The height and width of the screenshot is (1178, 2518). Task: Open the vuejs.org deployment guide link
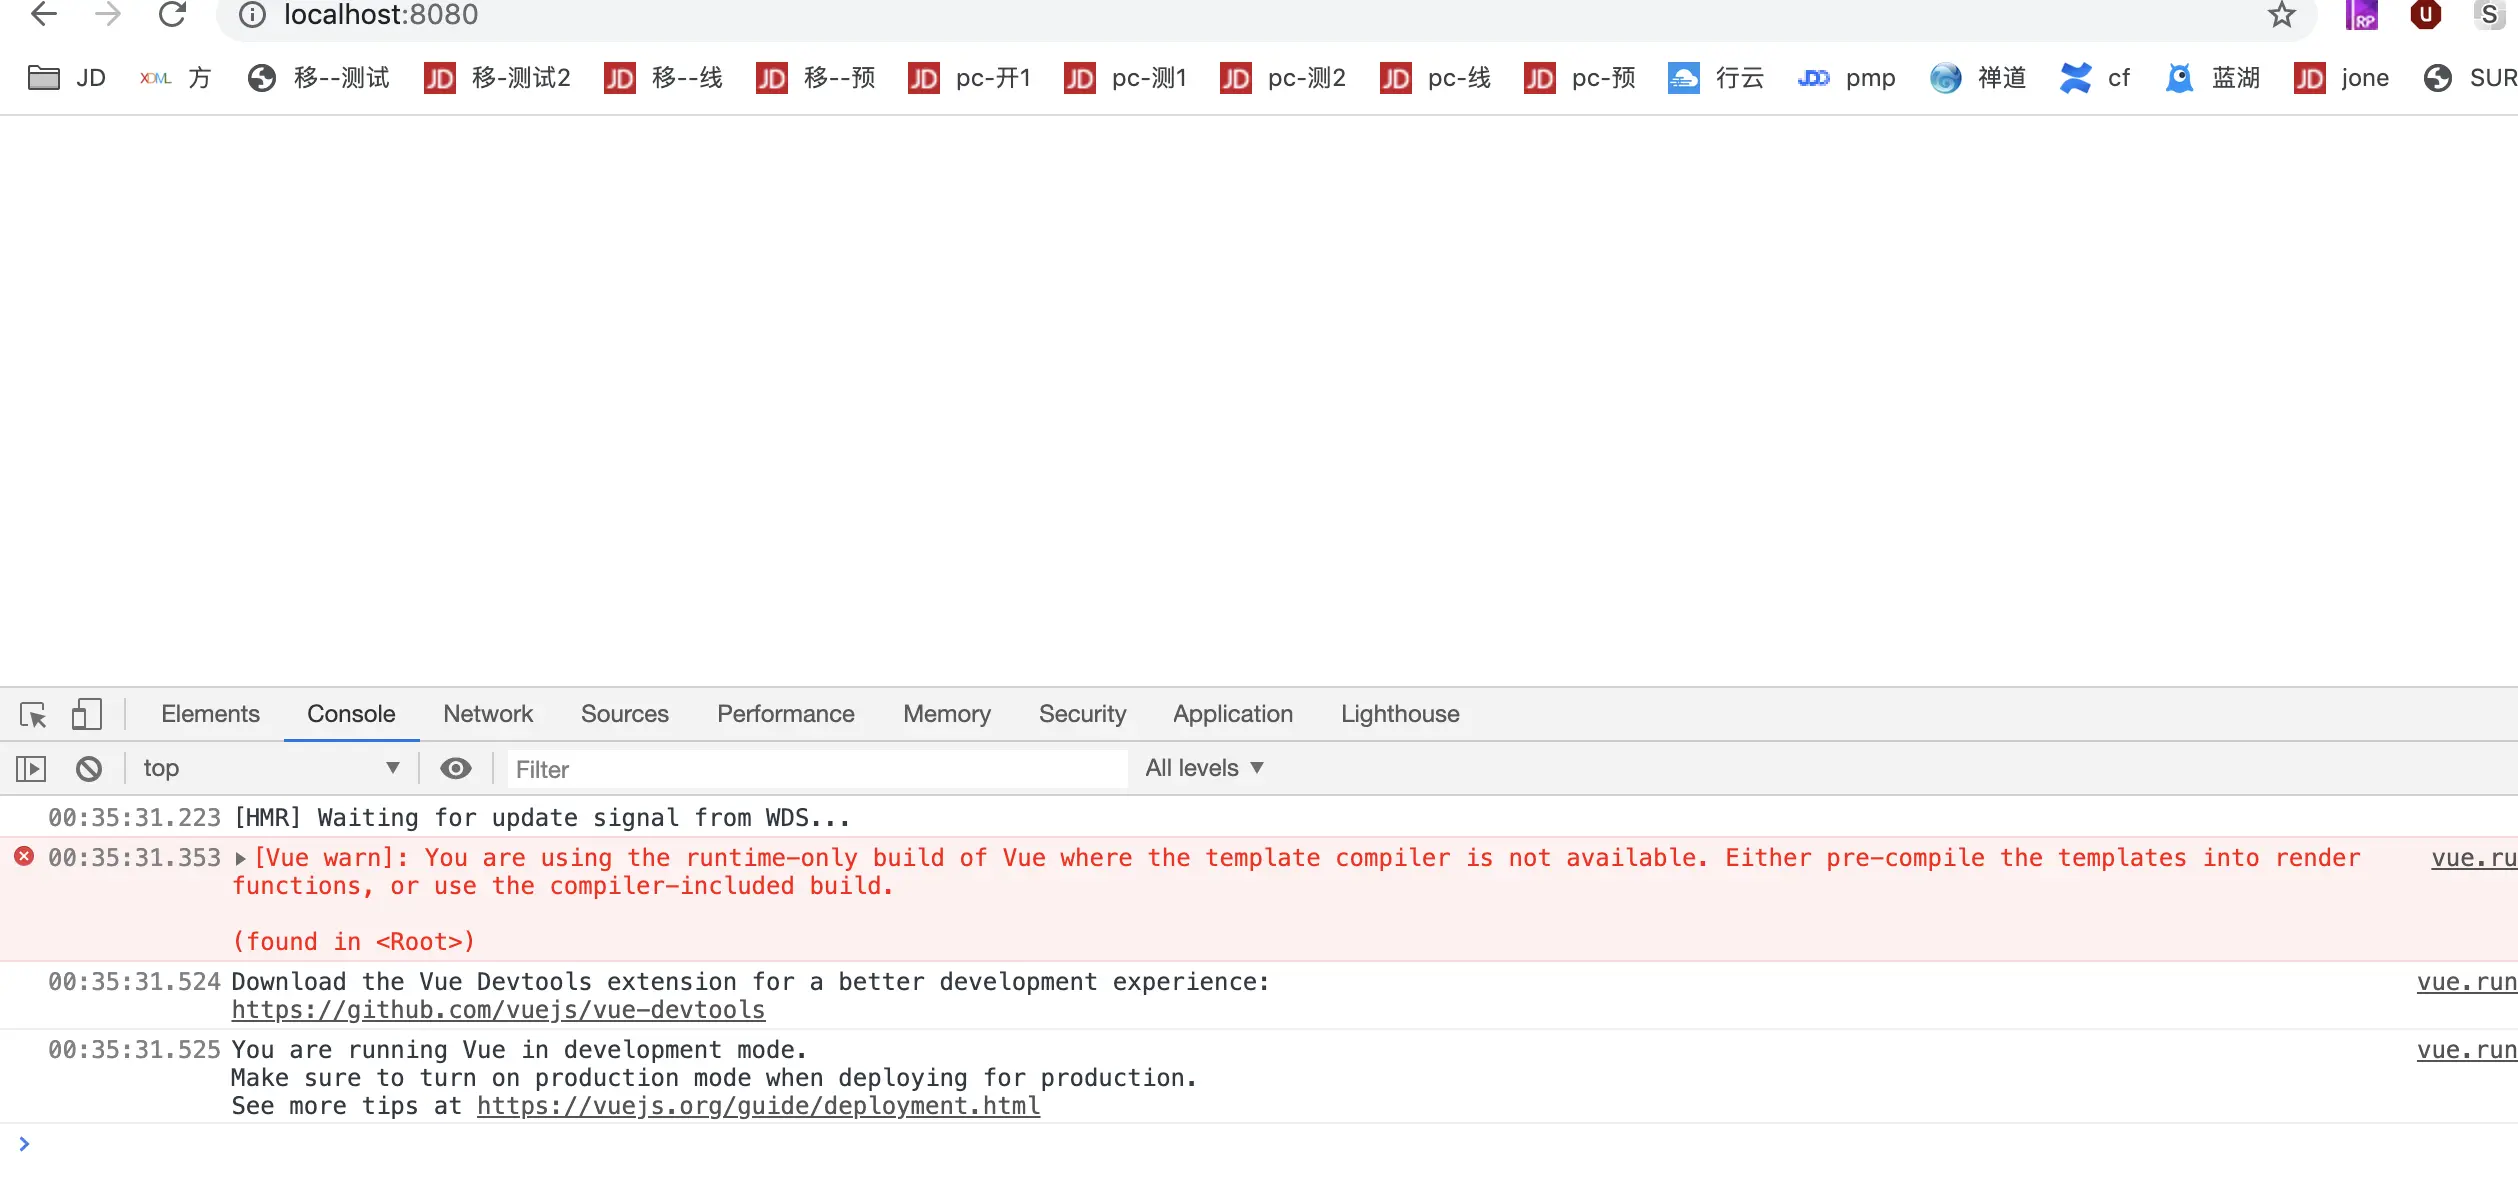[x=758, y=1106]
